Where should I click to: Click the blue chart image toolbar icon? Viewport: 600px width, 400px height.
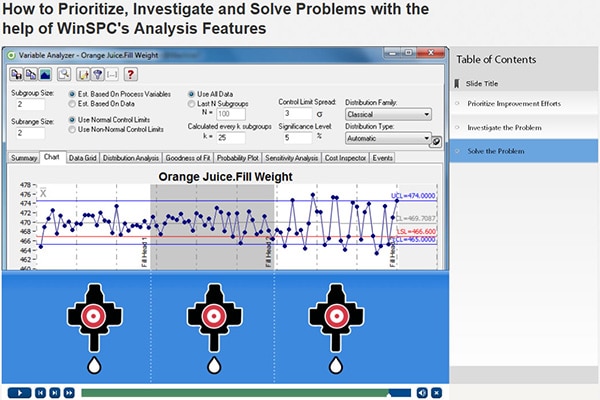pos(45,74)
